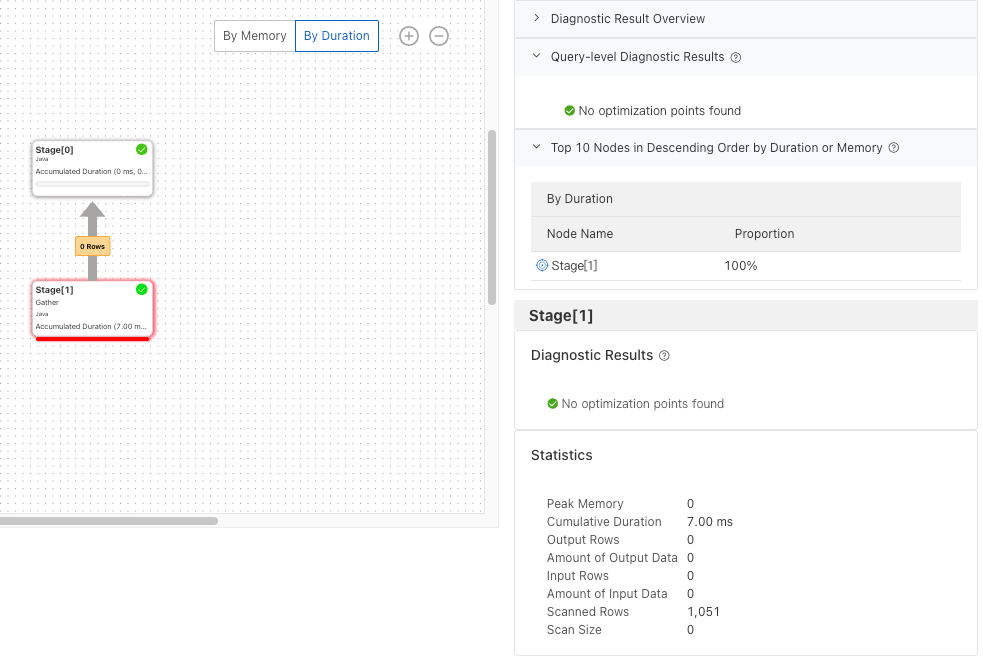This screenshot has height=658, width=983.
Task: Click the Stage[1] details heading
Action: (x=561, y=316)
